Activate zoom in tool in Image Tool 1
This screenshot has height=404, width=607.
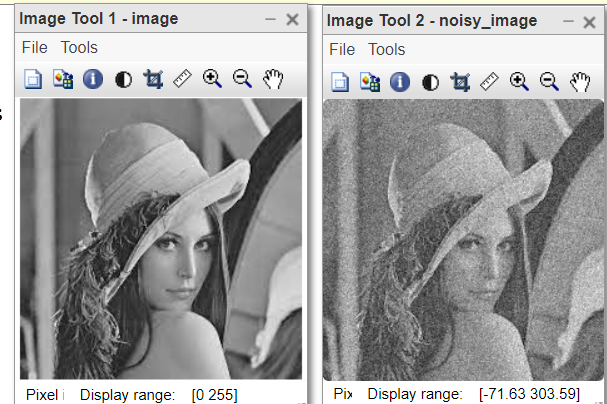pyautogui.click(x=213, y=79)
